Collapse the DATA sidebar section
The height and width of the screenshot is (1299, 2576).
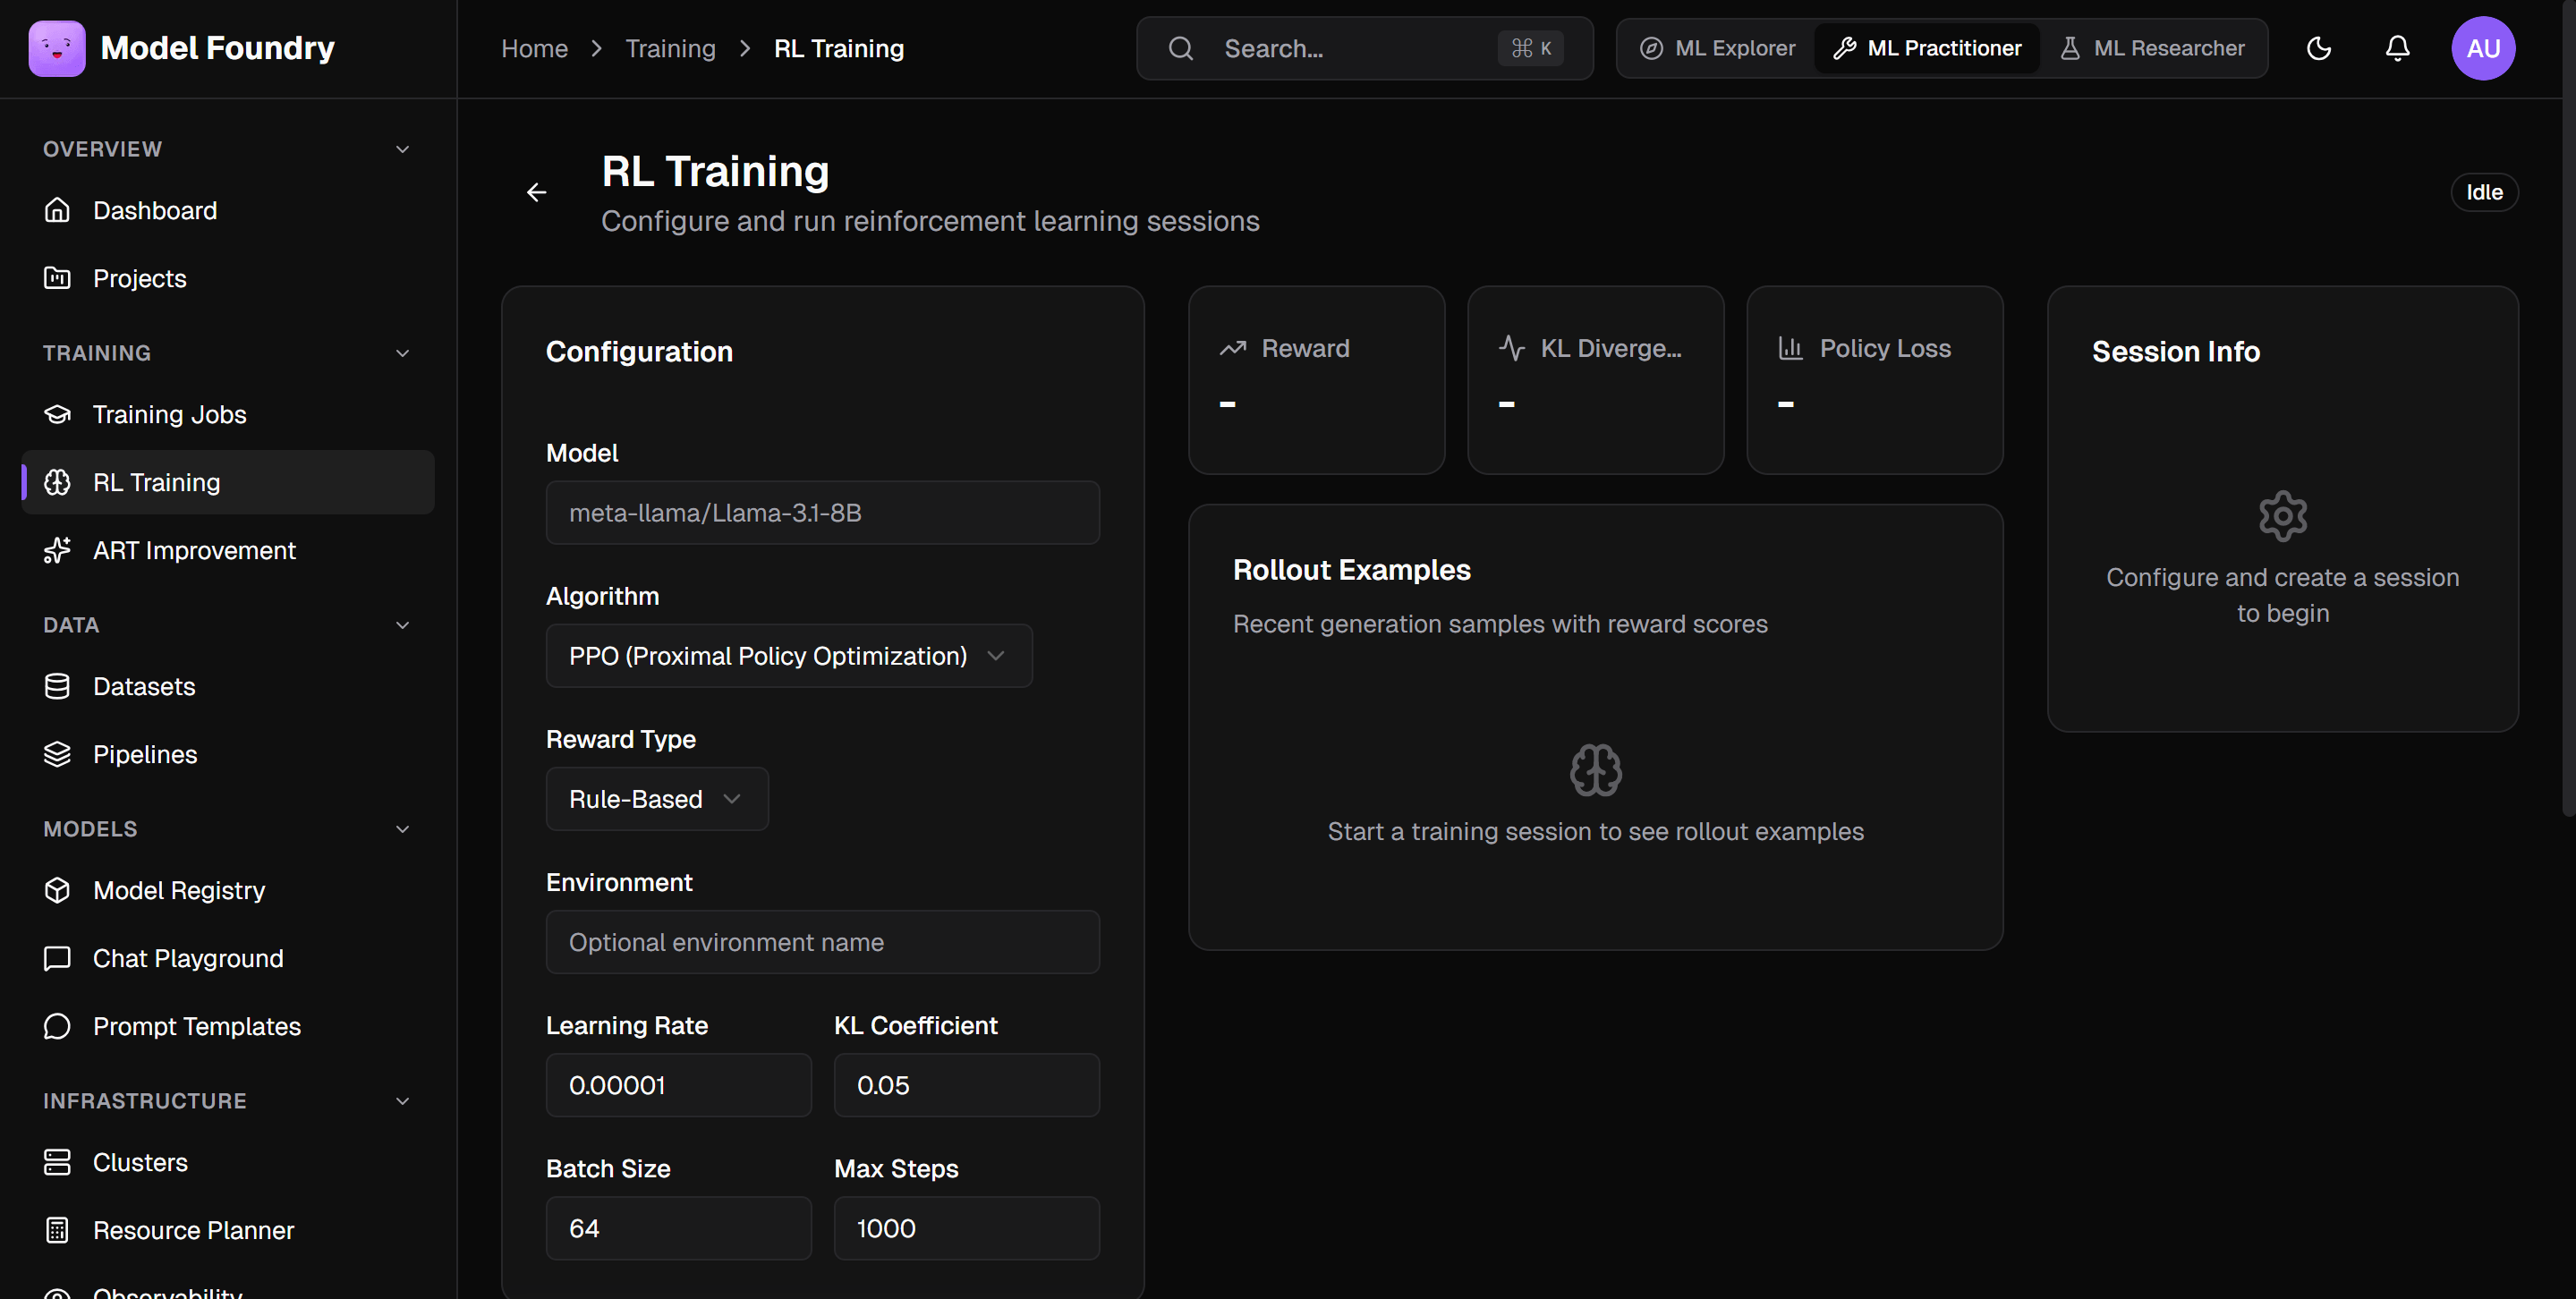(x=403, y=625)
